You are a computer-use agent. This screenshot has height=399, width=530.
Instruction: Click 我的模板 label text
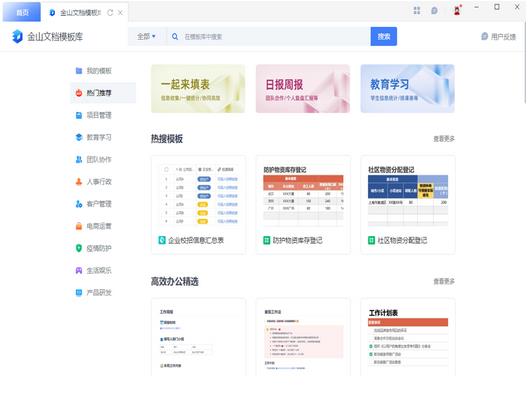[99, 71]
